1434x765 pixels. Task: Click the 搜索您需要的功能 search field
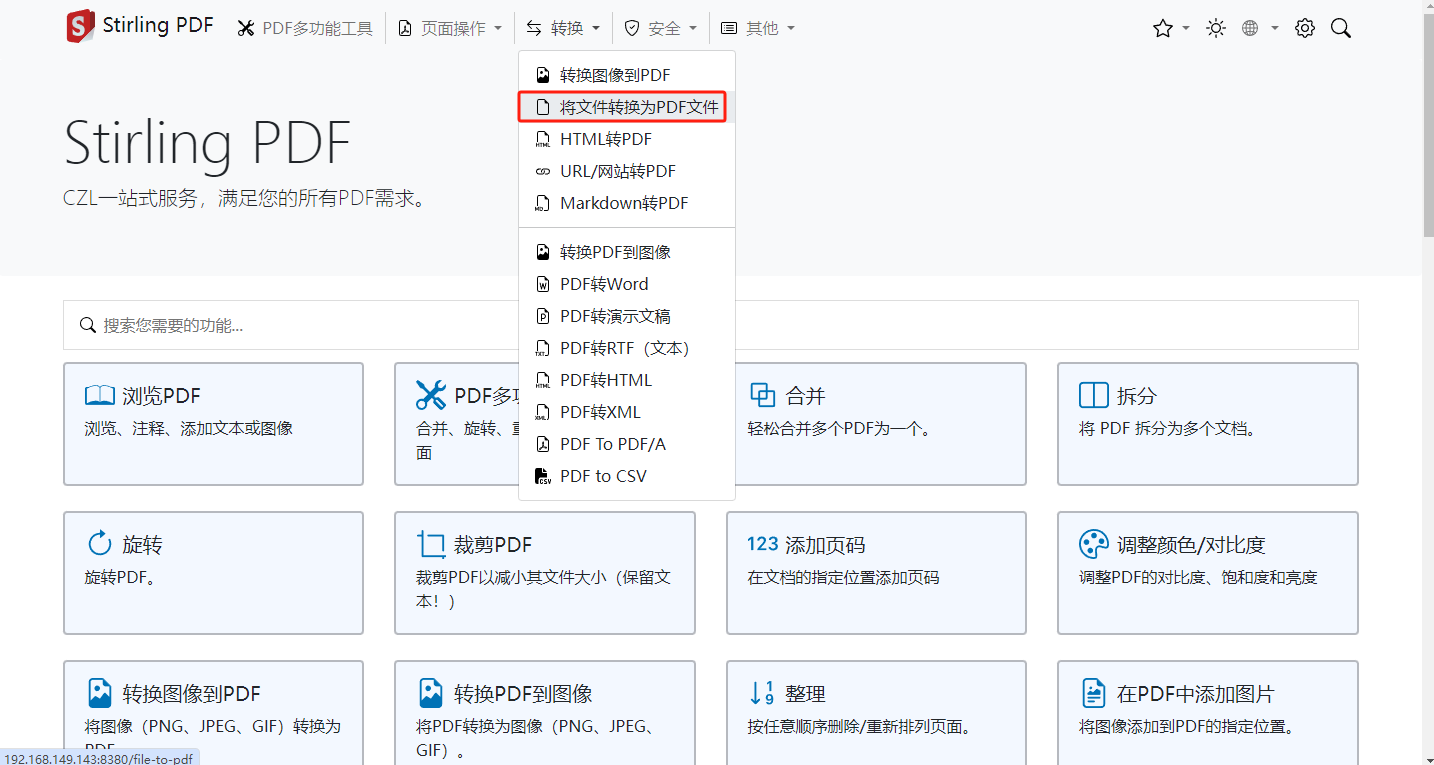pyautogui.click(x=711, y=325)
